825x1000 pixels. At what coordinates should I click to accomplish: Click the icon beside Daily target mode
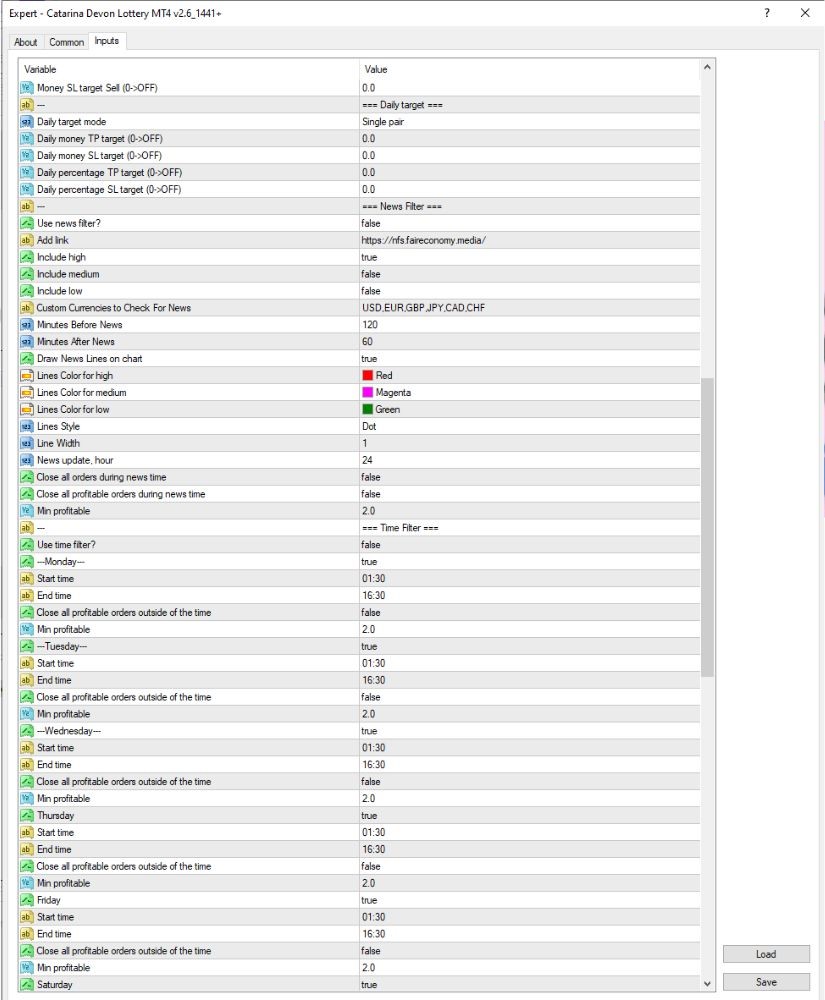[x=26, y=122]
